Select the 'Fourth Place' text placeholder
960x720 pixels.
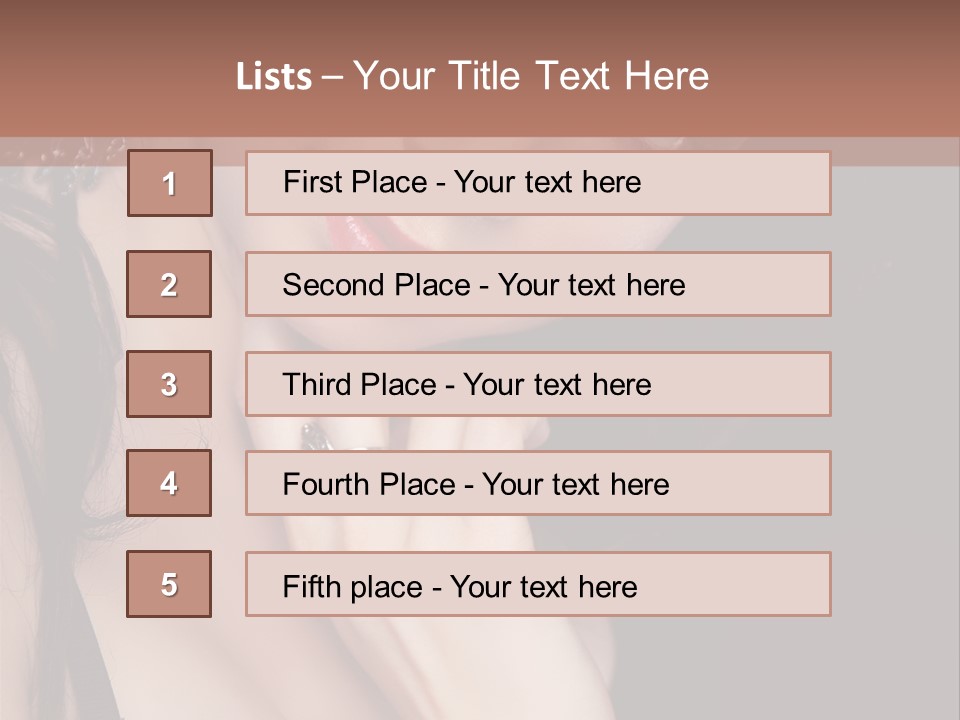pos(538,484)
